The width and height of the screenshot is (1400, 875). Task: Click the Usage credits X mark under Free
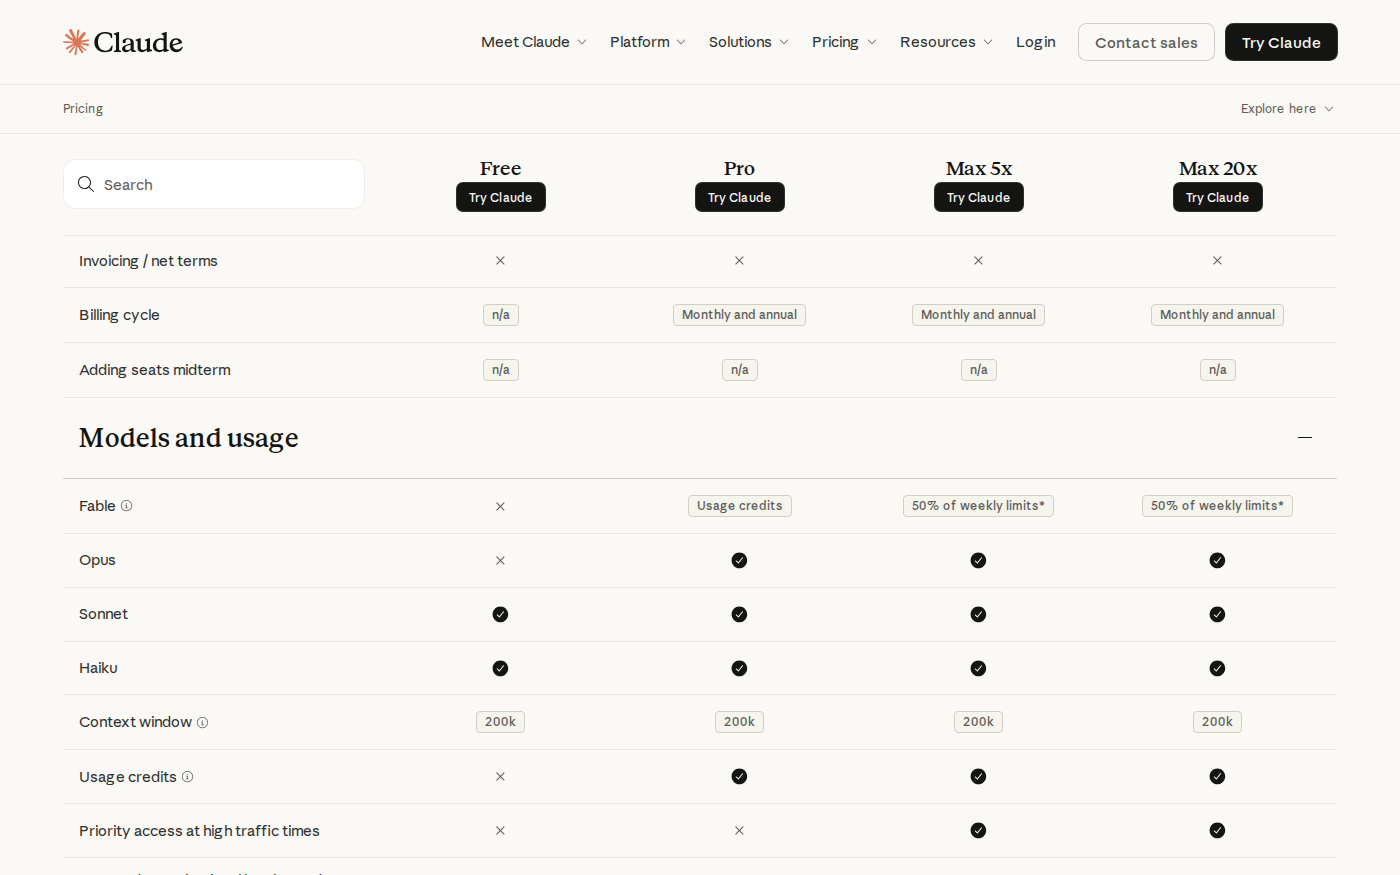pyautogui.click(x=500, y=776)
